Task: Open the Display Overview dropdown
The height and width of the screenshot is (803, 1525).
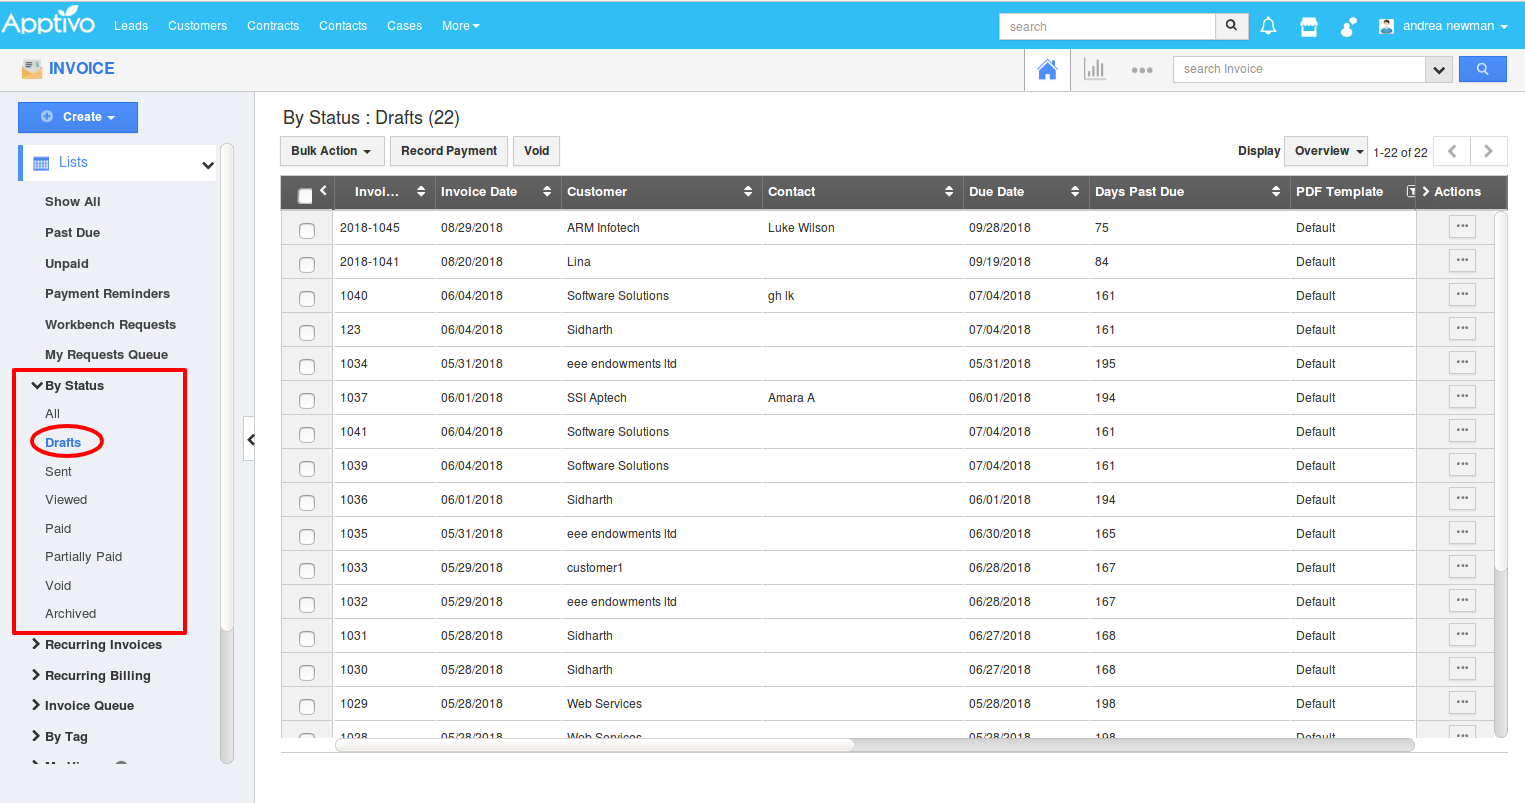Action: pos(1326,151)
